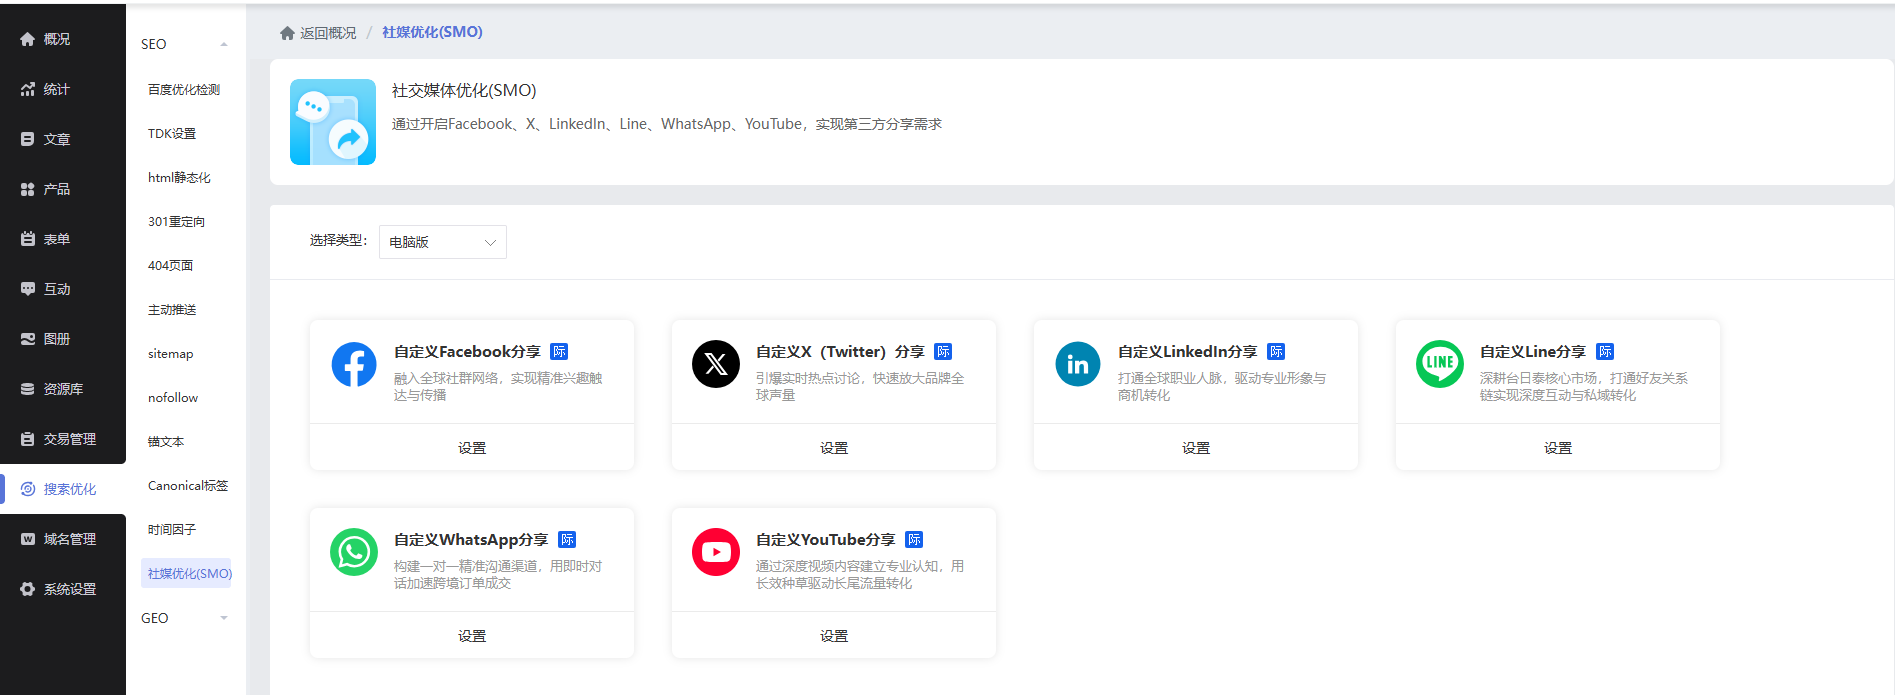
Task: Open html静态化 submenu item
Action: (x=179, y=178)
